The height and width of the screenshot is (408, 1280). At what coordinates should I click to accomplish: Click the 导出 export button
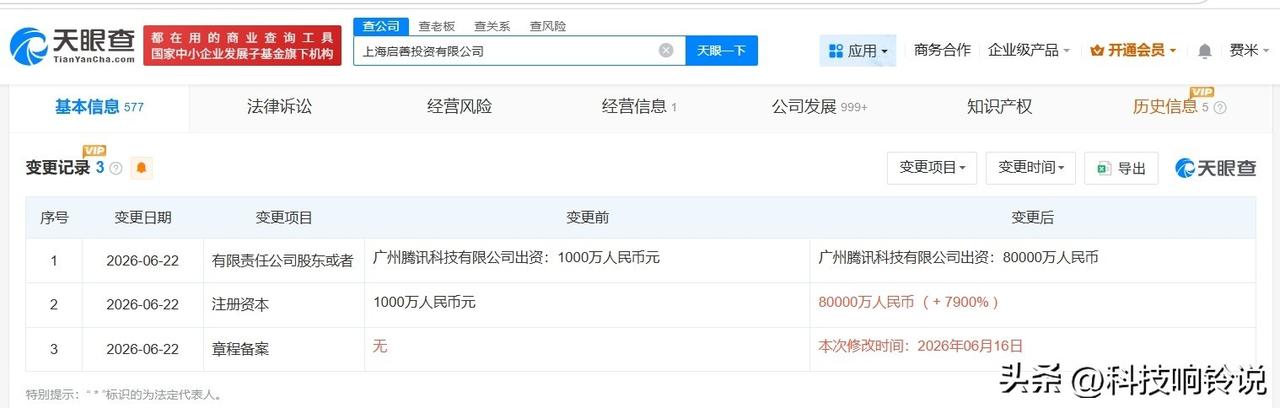pos(1121,168)
